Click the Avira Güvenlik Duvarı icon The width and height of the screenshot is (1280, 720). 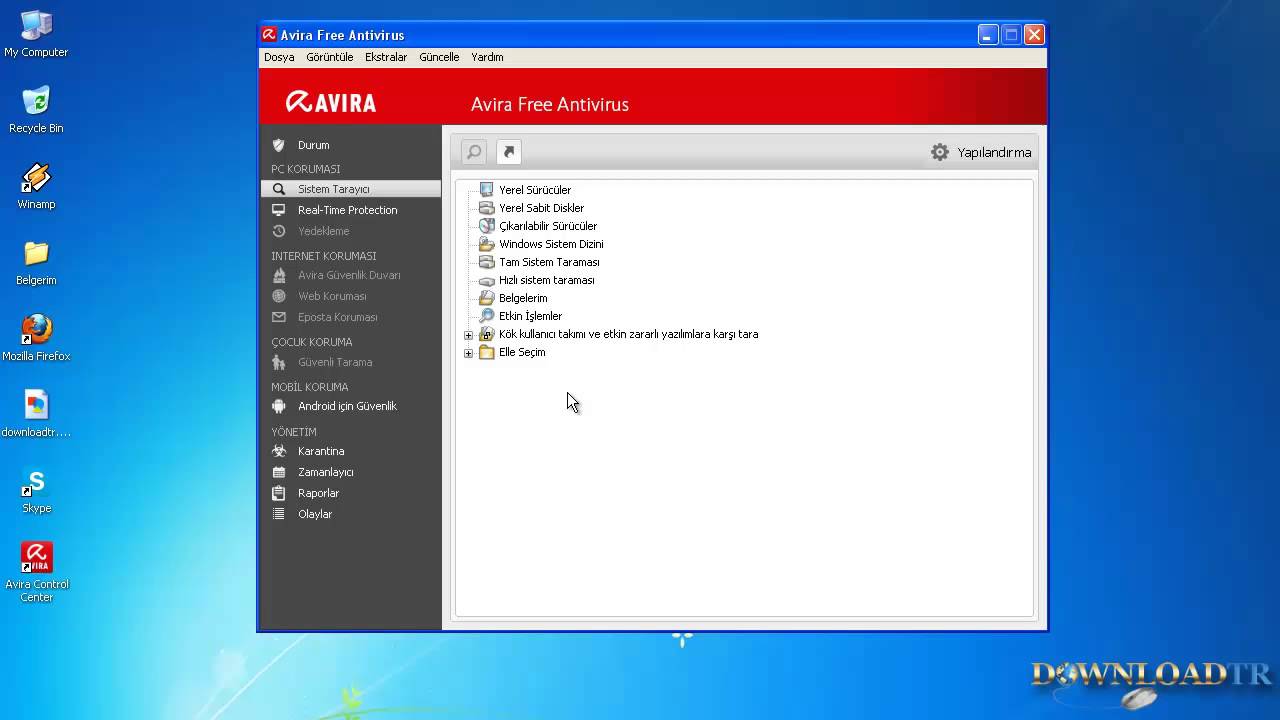point(279,275)
